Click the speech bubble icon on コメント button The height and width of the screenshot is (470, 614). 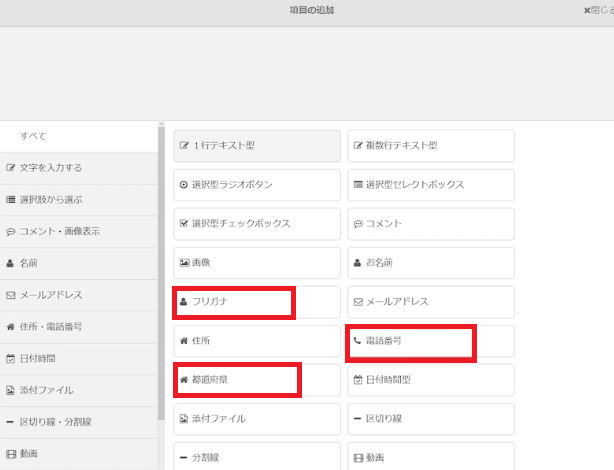click(x=358, y=223)
